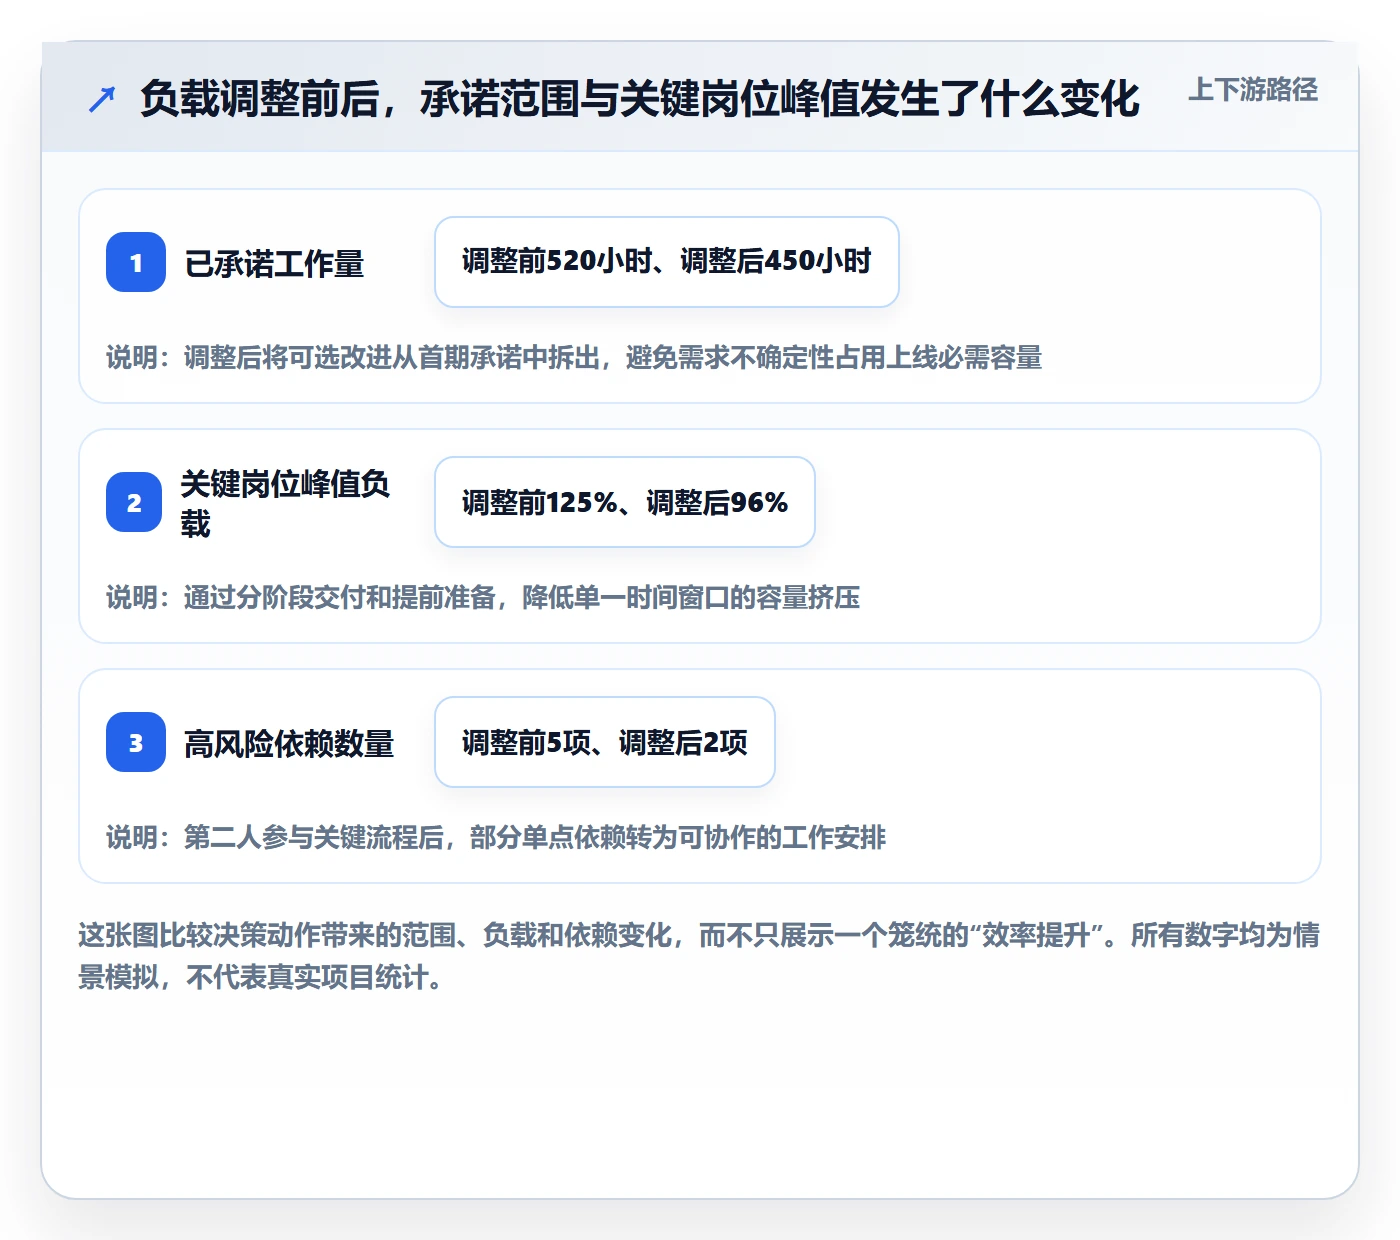Click the 关键岗位峰值负载 row title
The height and width of the screenshot is (1240, 1400).
coord(285,503)
